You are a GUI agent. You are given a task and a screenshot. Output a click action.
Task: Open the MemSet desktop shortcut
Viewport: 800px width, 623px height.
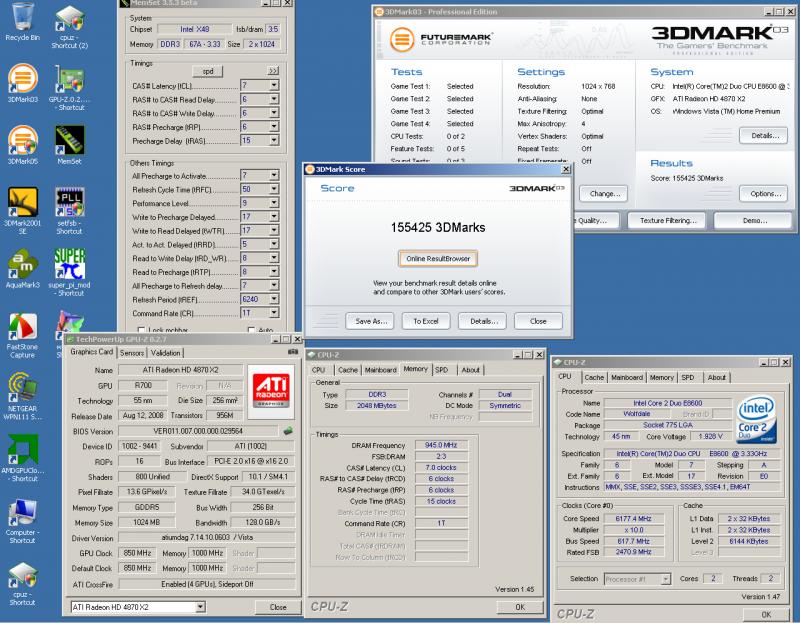tap(69, 145)
